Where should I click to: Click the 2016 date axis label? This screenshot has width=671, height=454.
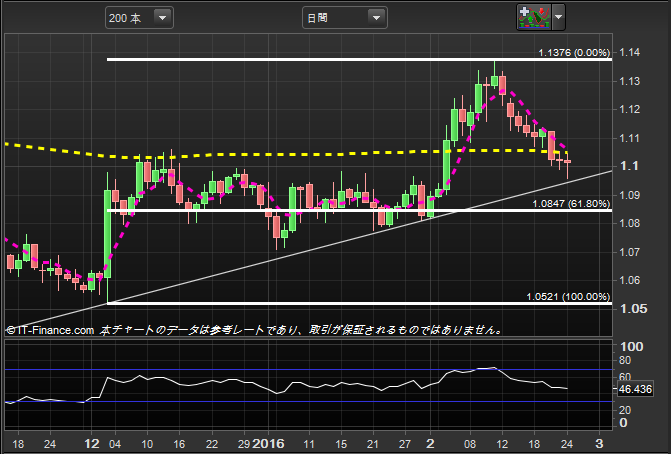click(x=268, y=443)
